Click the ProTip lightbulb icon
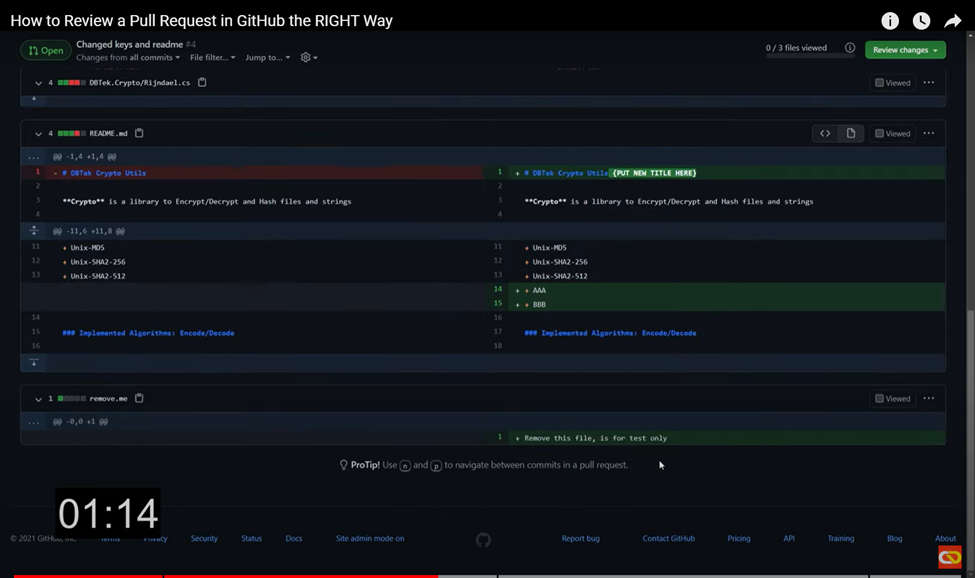 (x=343, y=465)
